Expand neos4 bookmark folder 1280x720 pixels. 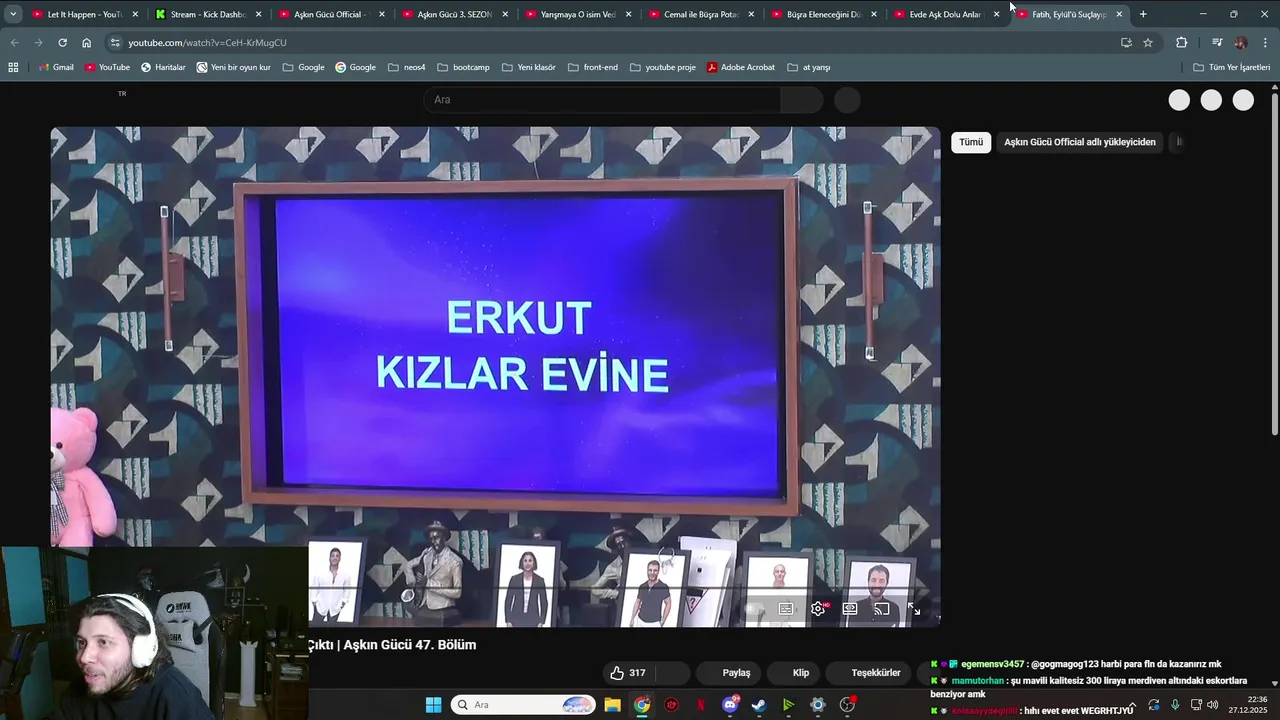407,67
